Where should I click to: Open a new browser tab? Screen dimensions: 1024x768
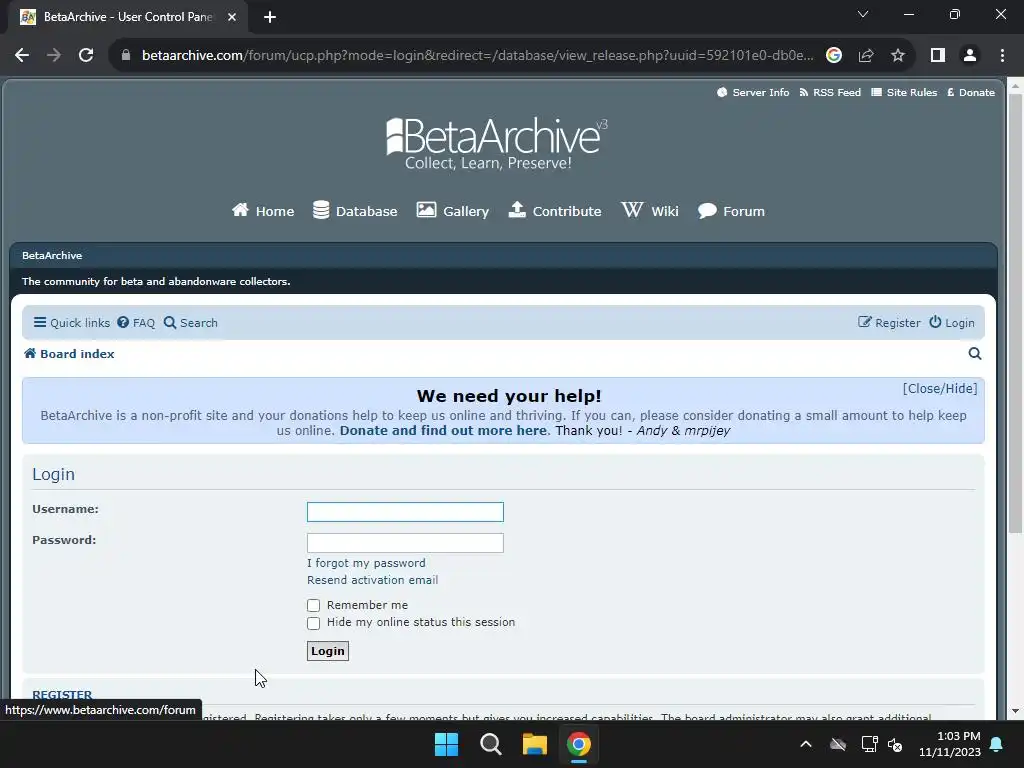point(270,17)
